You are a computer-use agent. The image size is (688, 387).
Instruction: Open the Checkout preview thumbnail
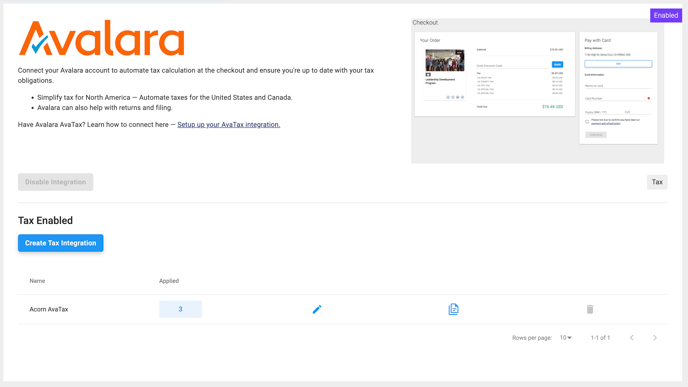coord(538,91)
